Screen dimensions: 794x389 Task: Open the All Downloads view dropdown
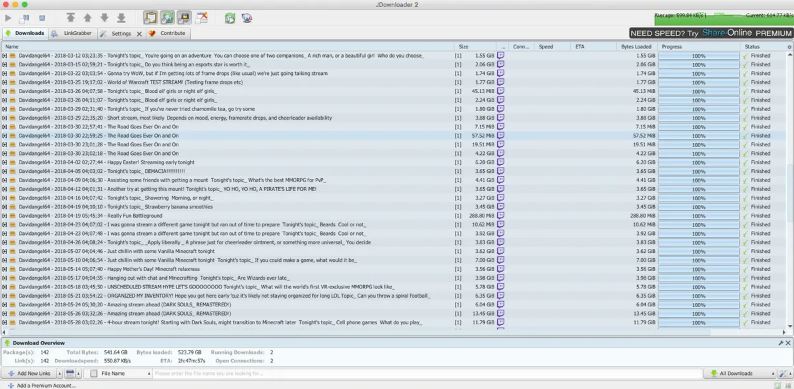740,373
